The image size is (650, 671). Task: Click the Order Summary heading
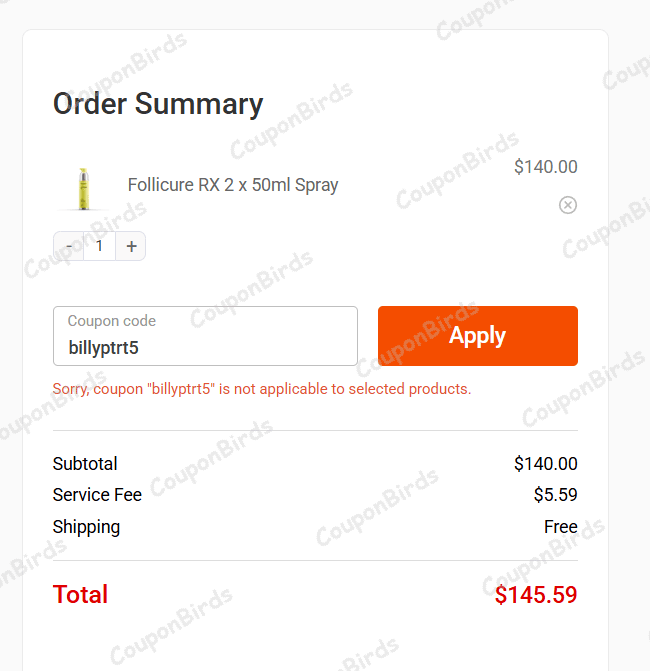158,104
